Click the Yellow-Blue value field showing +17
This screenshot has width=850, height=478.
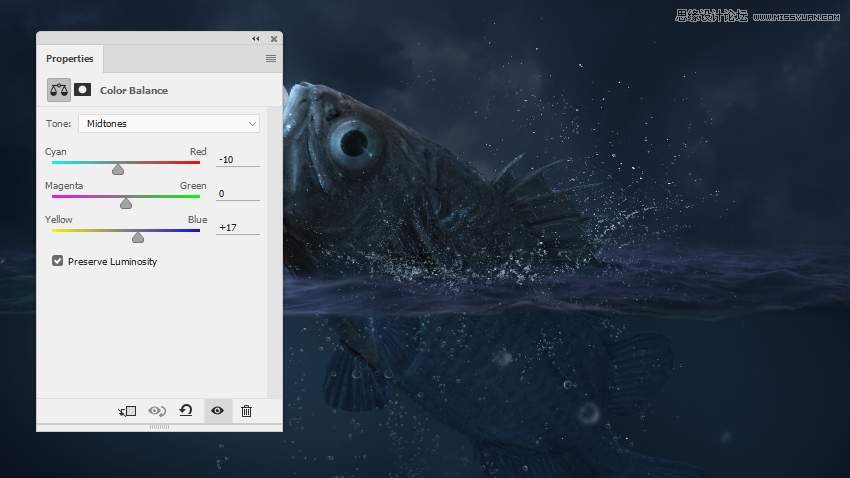pos(238,228)
